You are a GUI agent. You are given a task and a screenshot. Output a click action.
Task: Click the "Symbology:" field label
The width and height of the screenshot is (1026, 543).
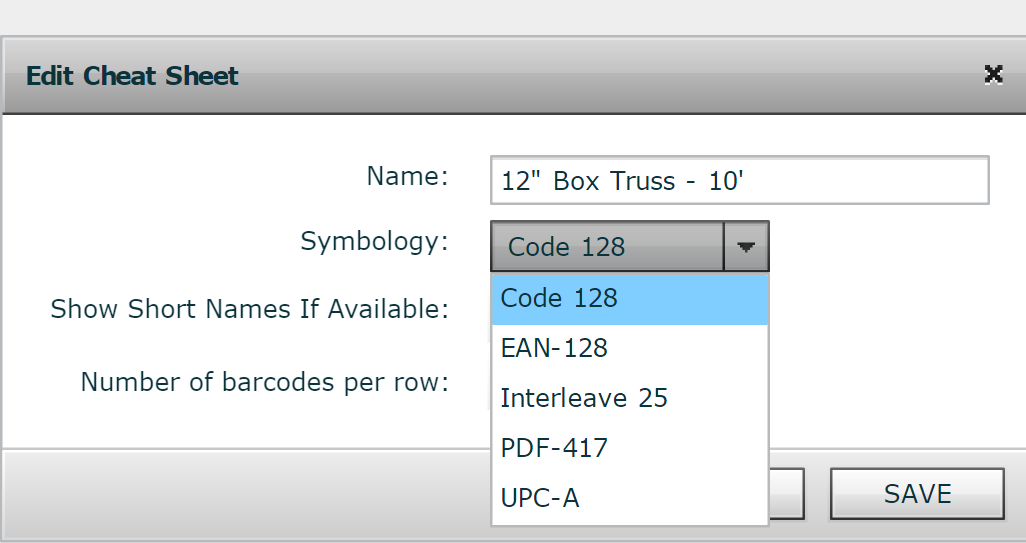pos(374,241)
